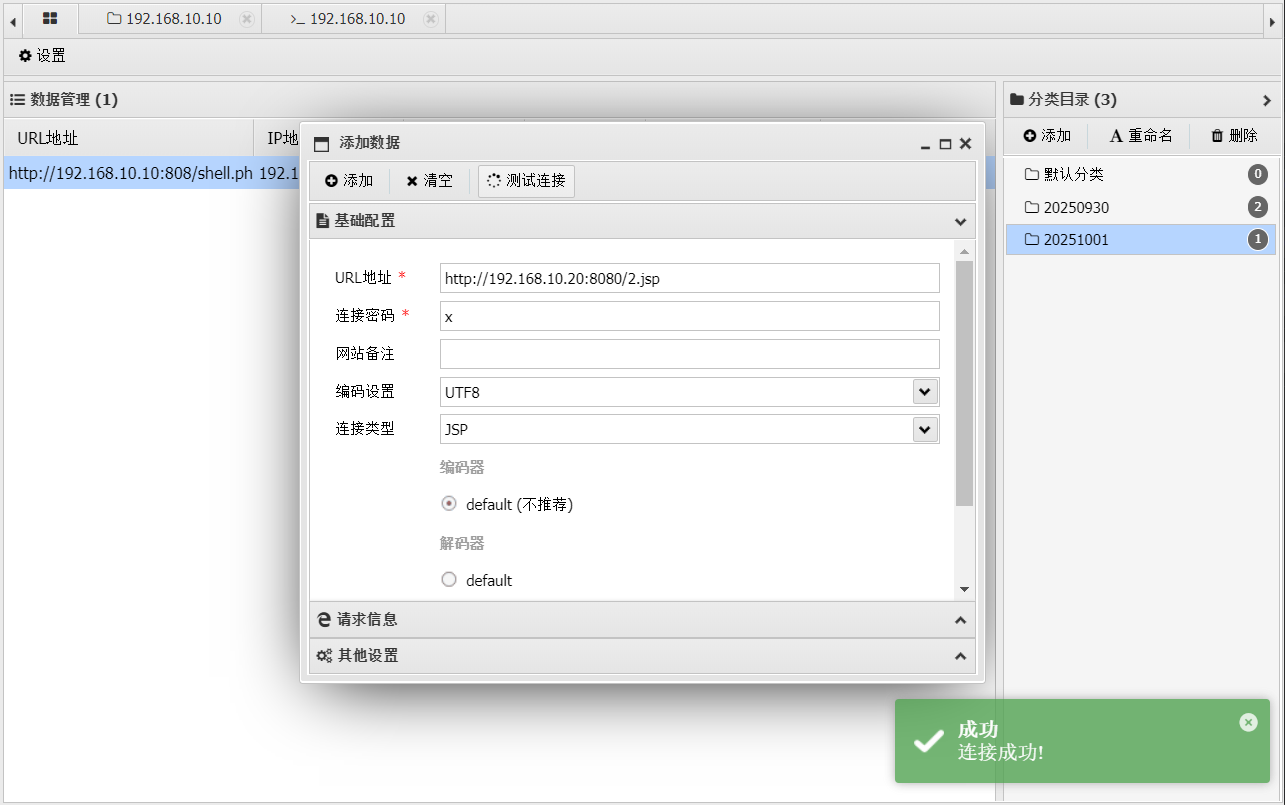Image resolution: width=1285 pixels, height=805 pixels.
Task: Select the default decoder radio button
Action: point(449,580)
